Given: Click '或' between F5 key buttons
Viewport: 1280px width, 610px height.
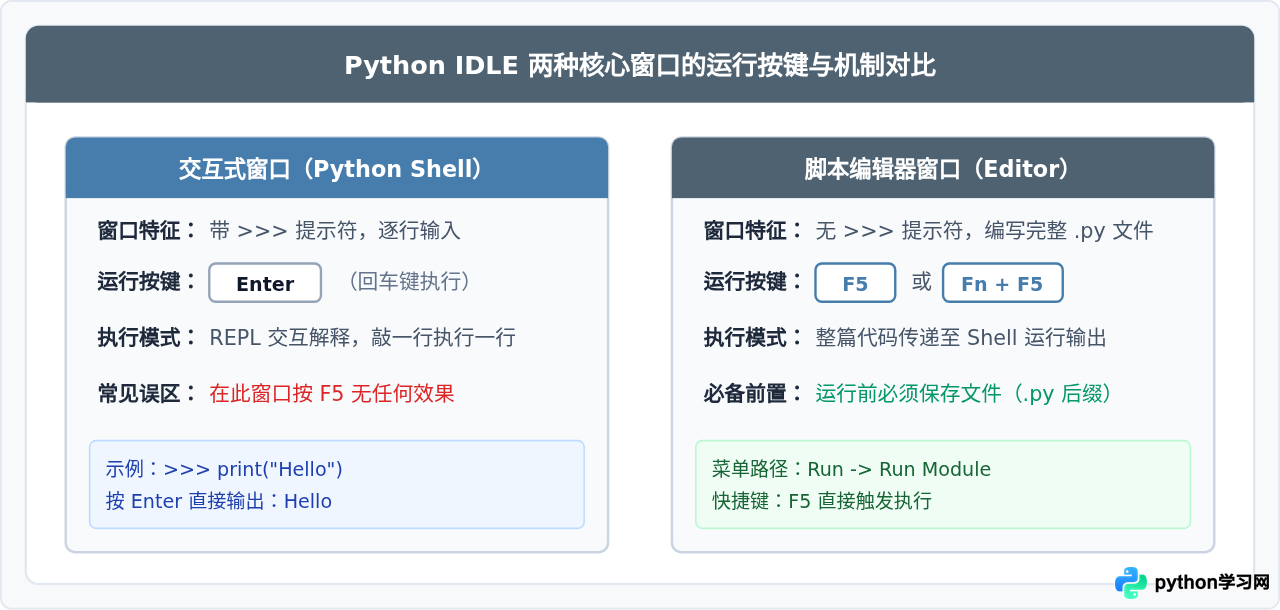Looking at the screenshot, I should pyautogui.click(x=921, y=283).
